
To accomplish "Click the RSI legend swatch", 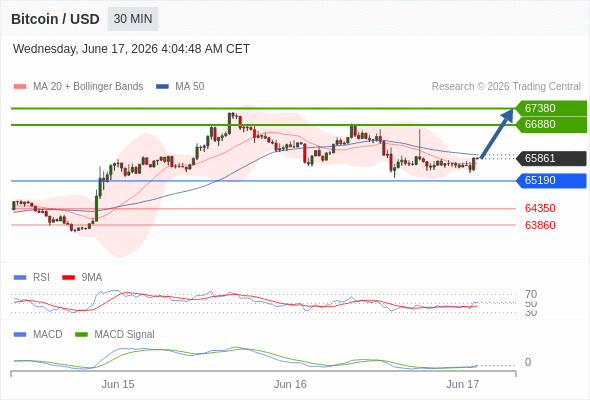I will pyautogui.click(x=20, y=278).
